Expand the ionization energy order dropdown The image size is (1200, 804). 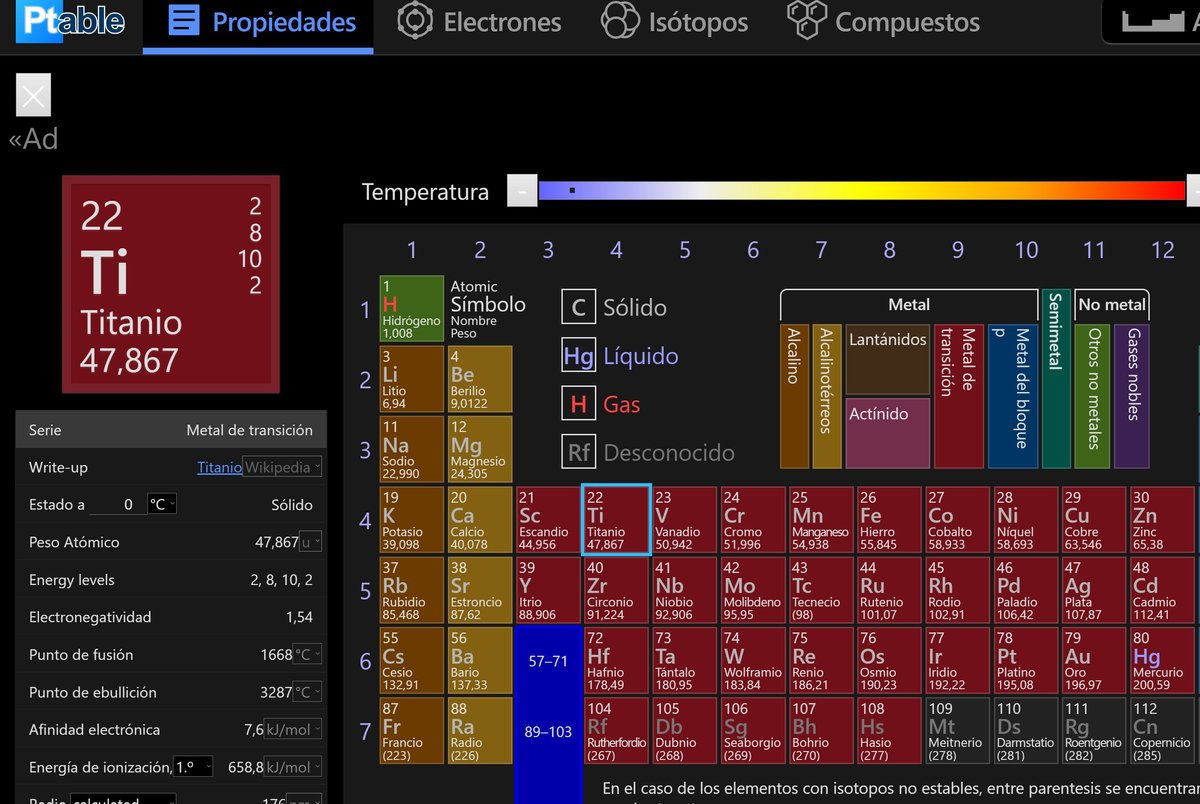[x=193, y=767]
